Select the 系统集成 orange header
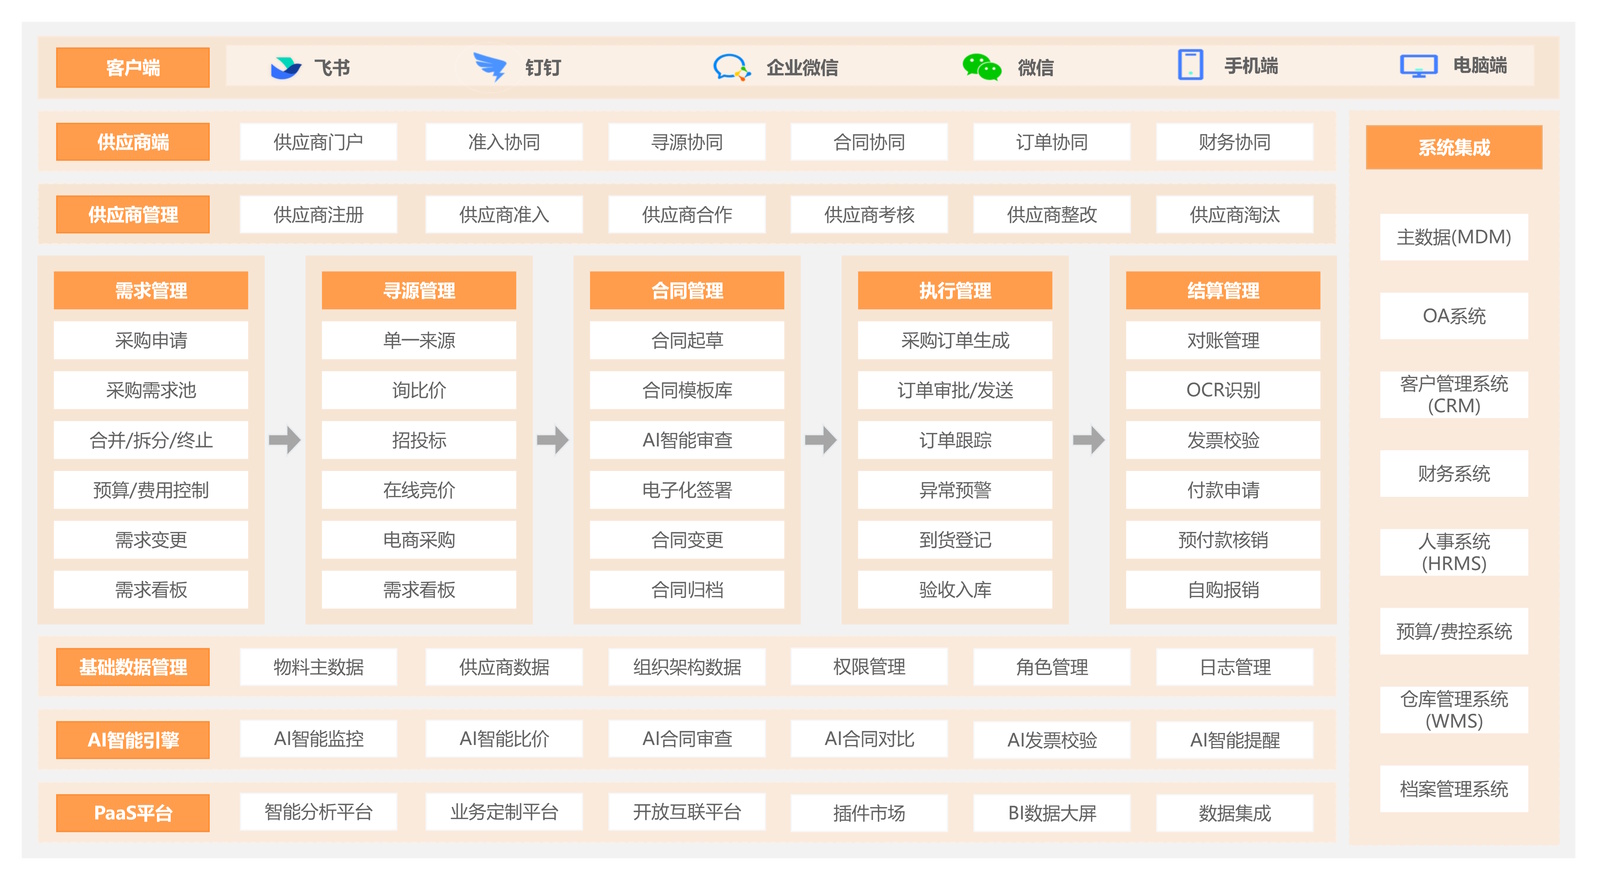The image size is (1597, 880). pos(1453,148)
